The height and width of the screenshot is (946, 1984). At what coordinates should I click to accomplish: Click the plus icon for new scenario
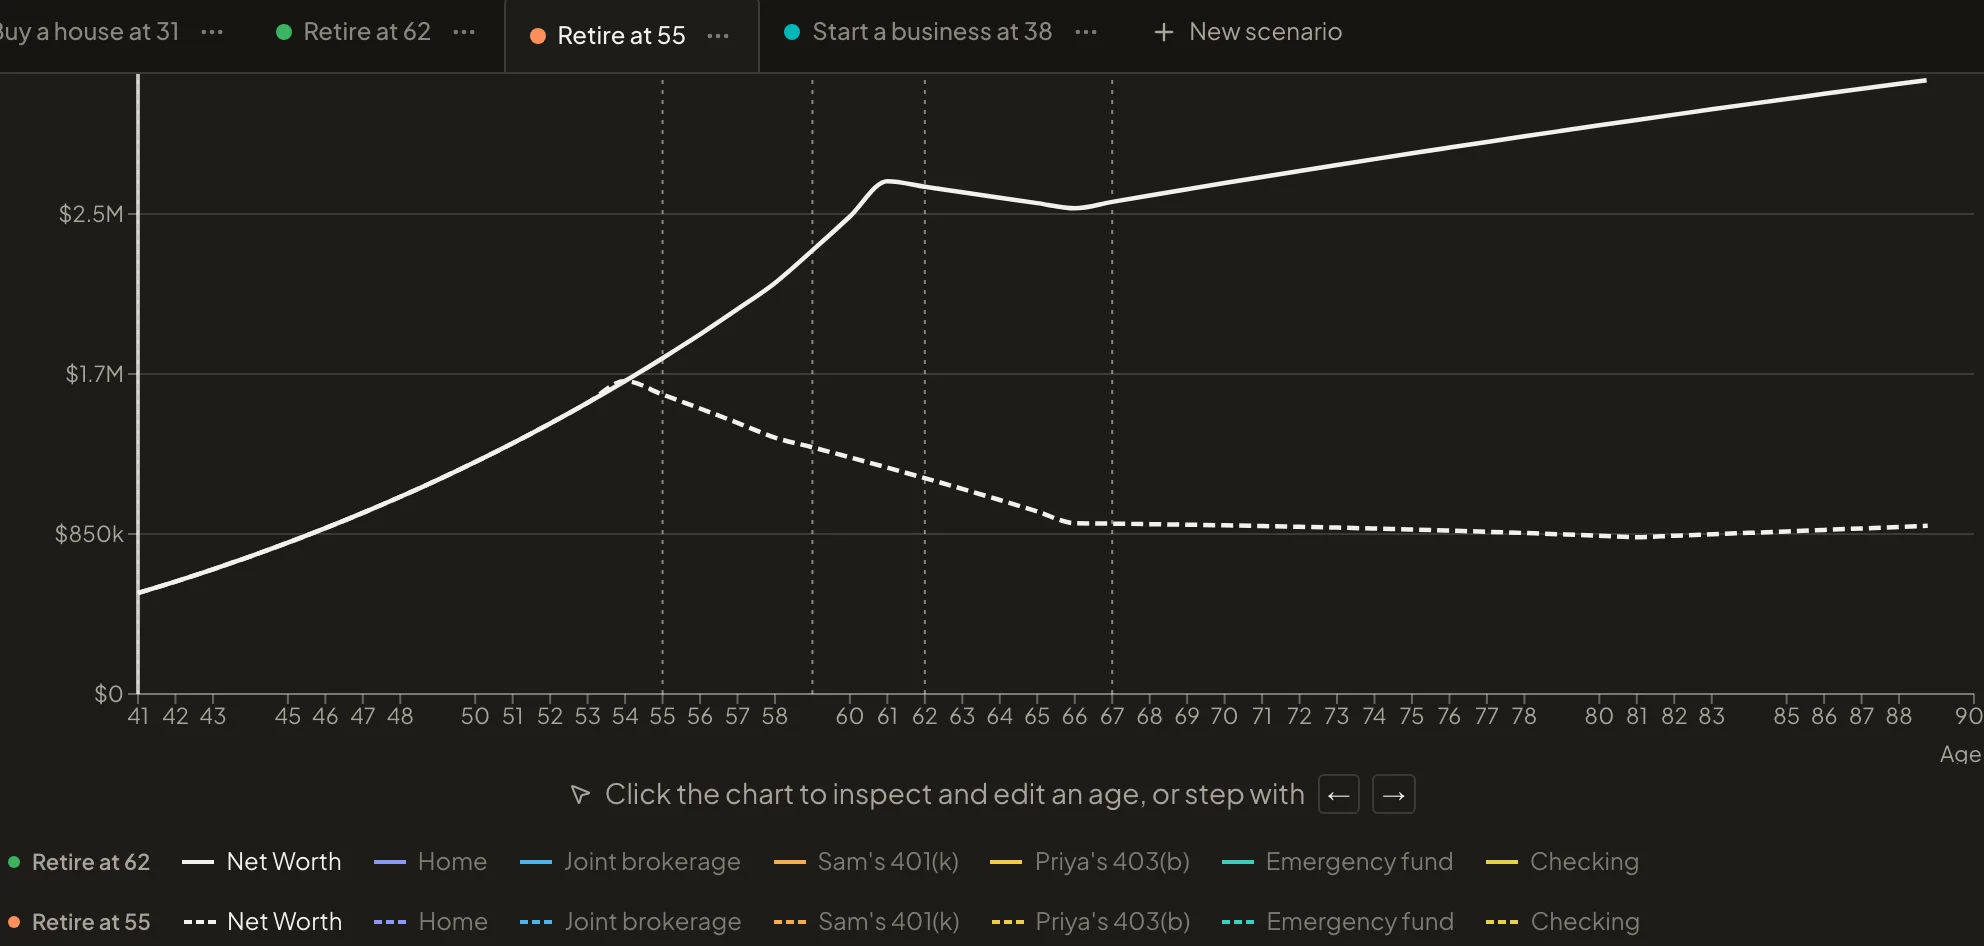coord(1163,32)
